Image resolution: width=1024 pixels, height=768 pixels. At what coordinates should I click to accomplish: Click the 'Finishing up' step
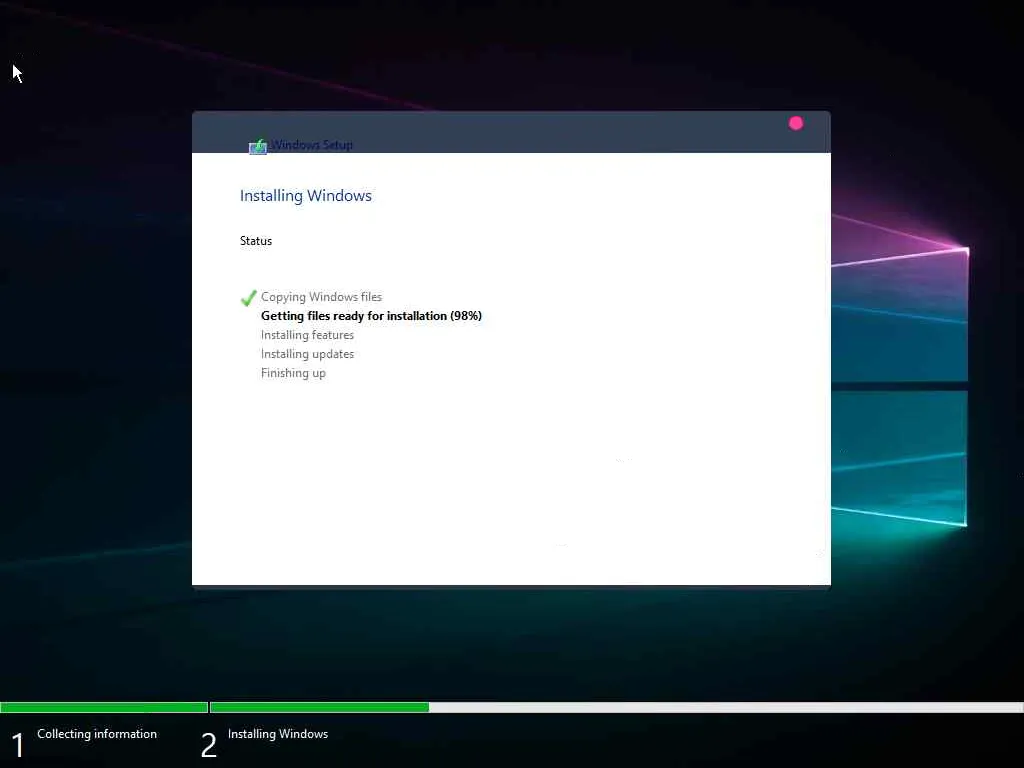click(x=293, y=373)
